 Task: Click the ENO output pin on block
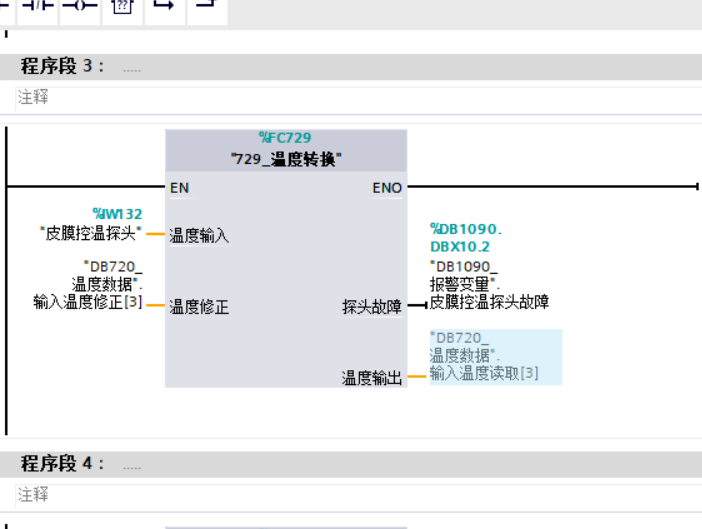tap(387, 187)
